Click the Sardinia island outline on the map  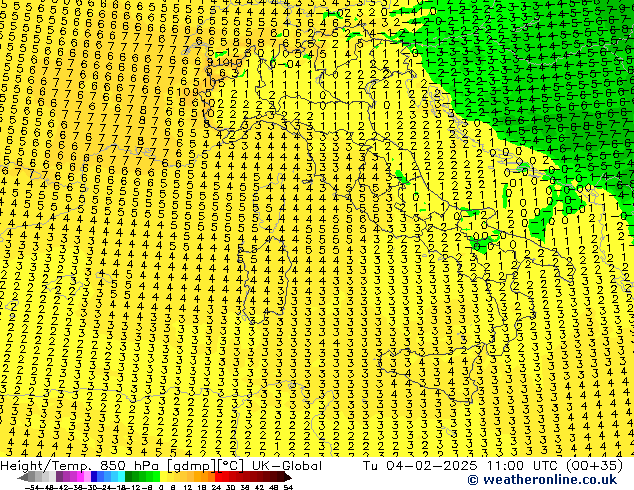click(x=263, y=280)
